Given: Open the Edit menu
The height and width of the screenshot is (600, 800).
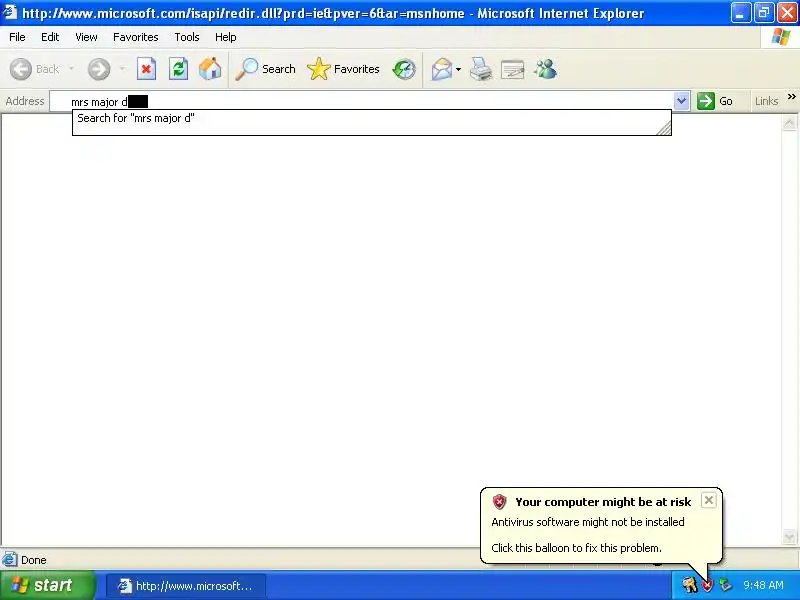Looking at the screenshot, I should point(50,37).
